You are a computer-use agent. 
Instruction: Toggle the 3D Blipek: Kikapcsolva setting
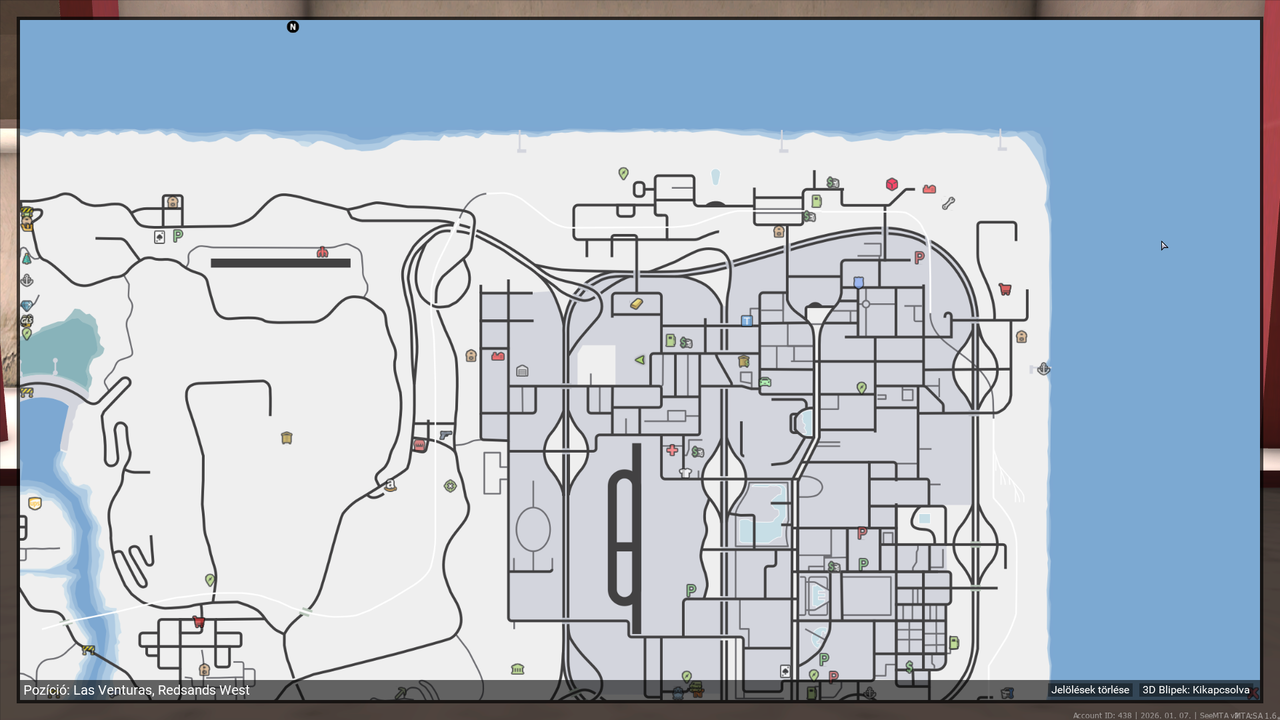(x=1196, y=690)
